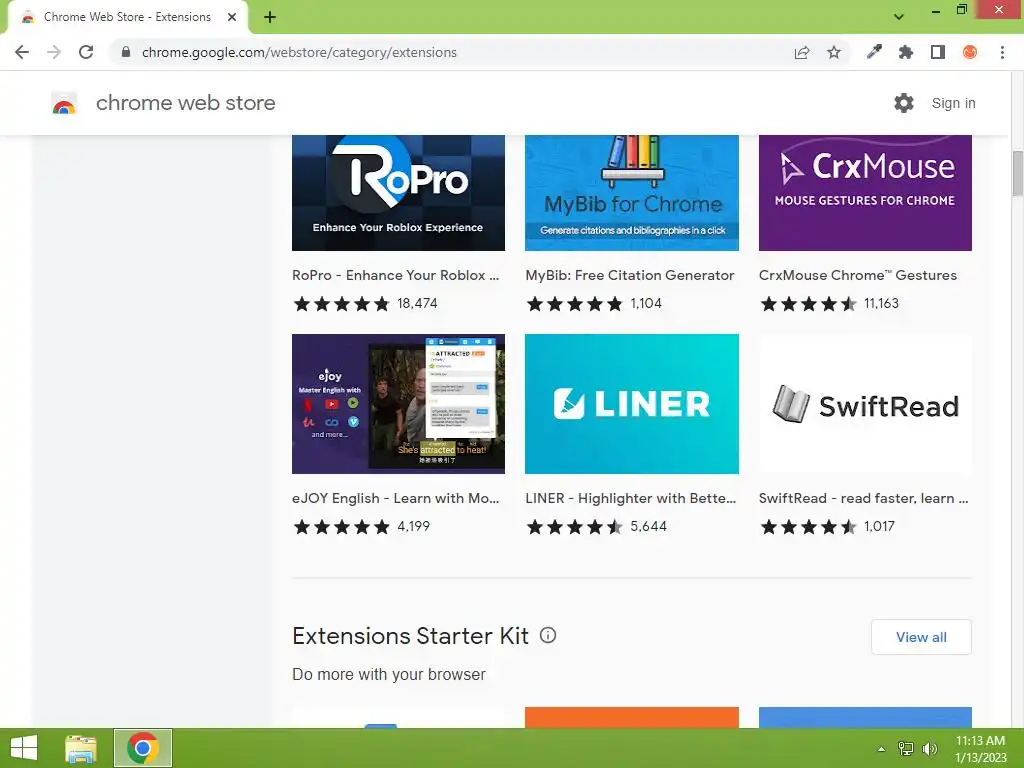Open File Explorer from taskbar
1024x768 pixels.
81,748
